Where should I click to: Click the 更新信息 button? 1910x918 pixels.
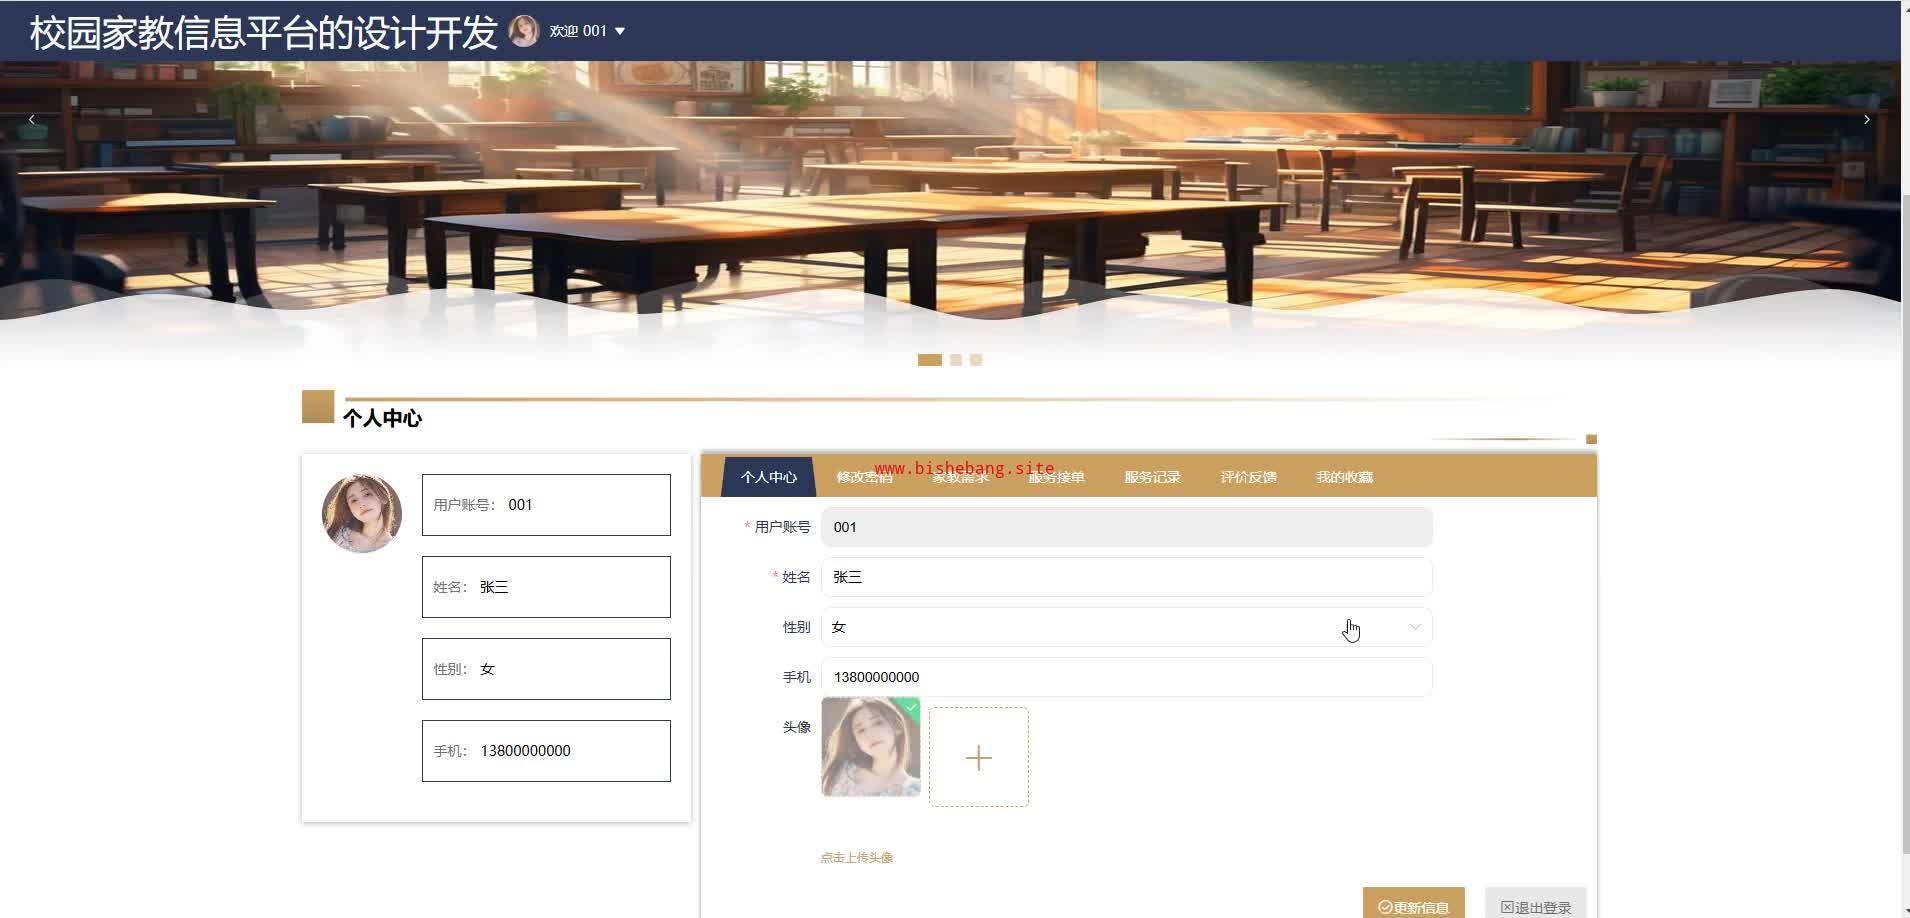pyautogui.click(x=1413, y=905)
